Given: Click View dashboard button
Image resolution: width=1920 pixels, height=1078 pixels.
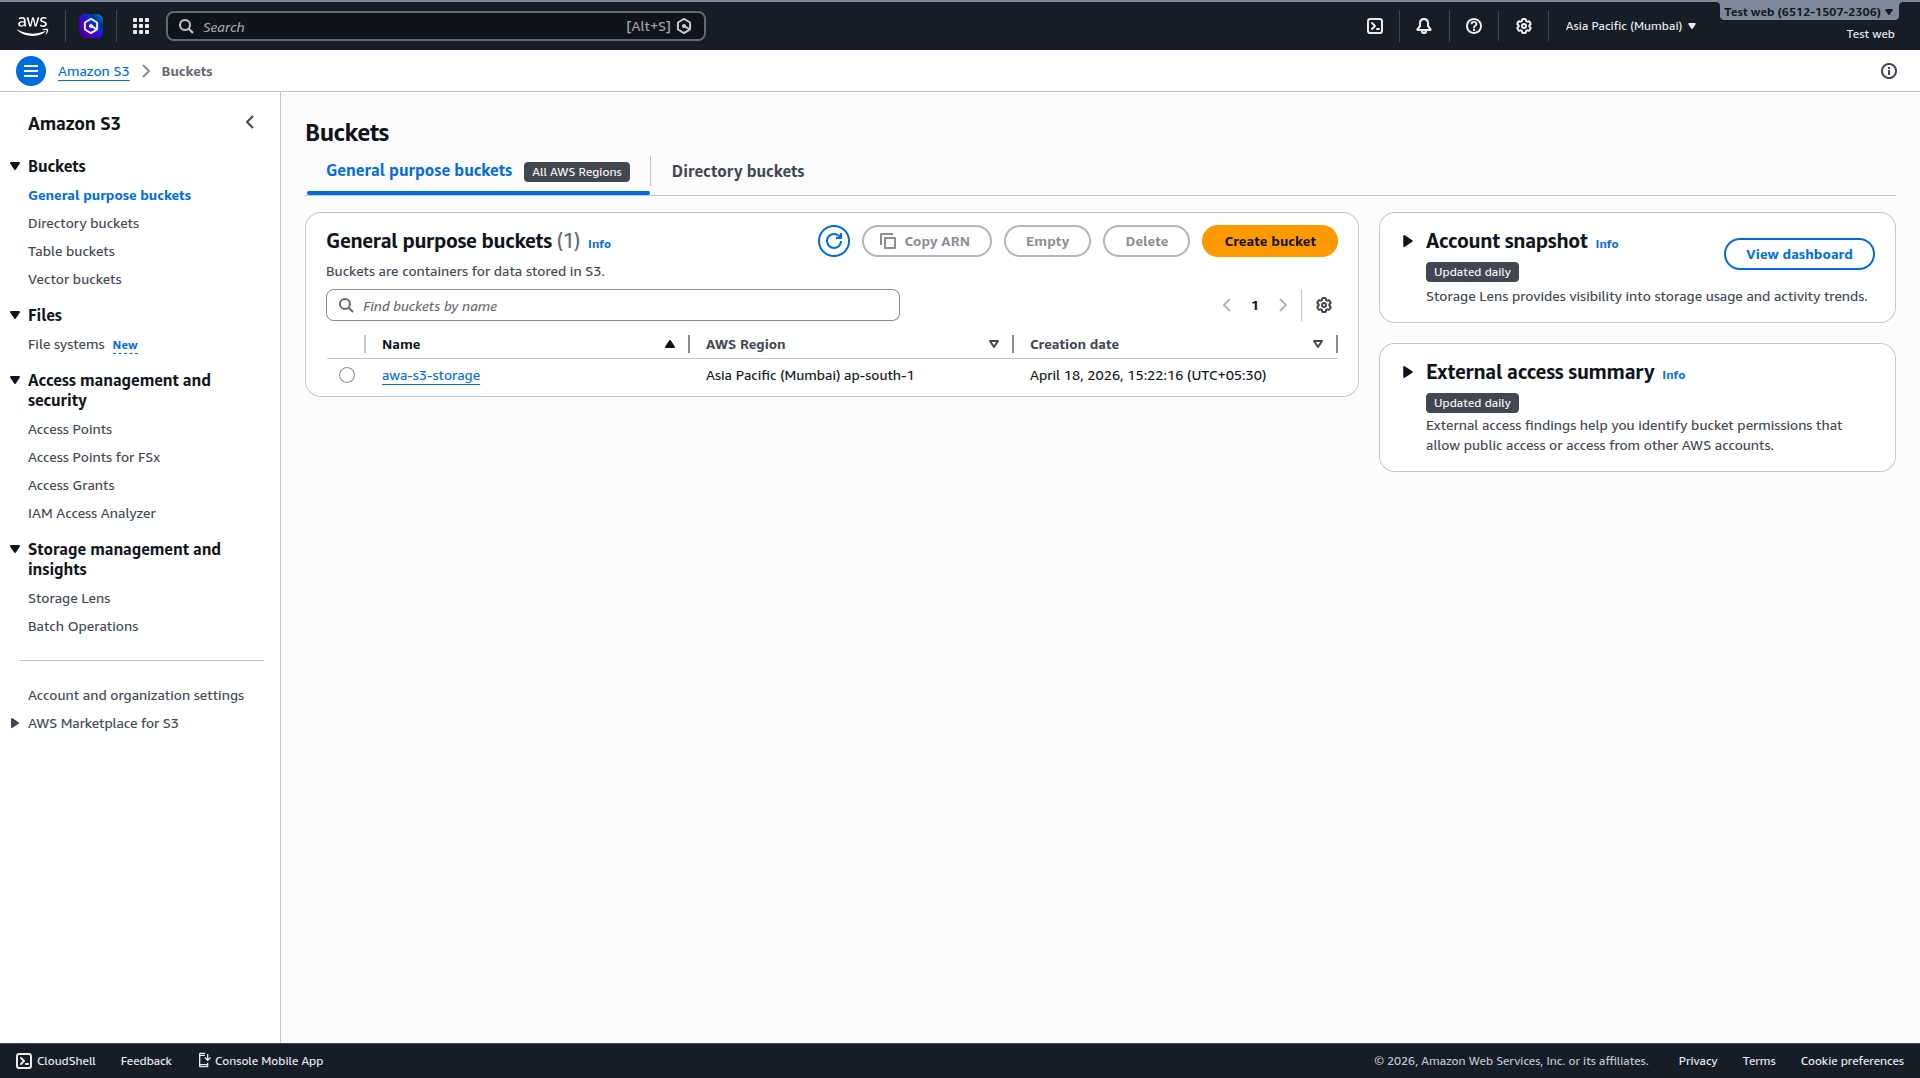Looking at the screenshot, I should [x=1799, y=254].
